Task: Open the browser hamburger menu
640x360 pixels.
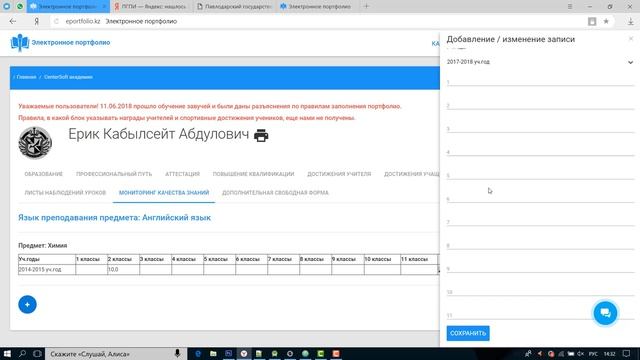Action: pos(570,7)
